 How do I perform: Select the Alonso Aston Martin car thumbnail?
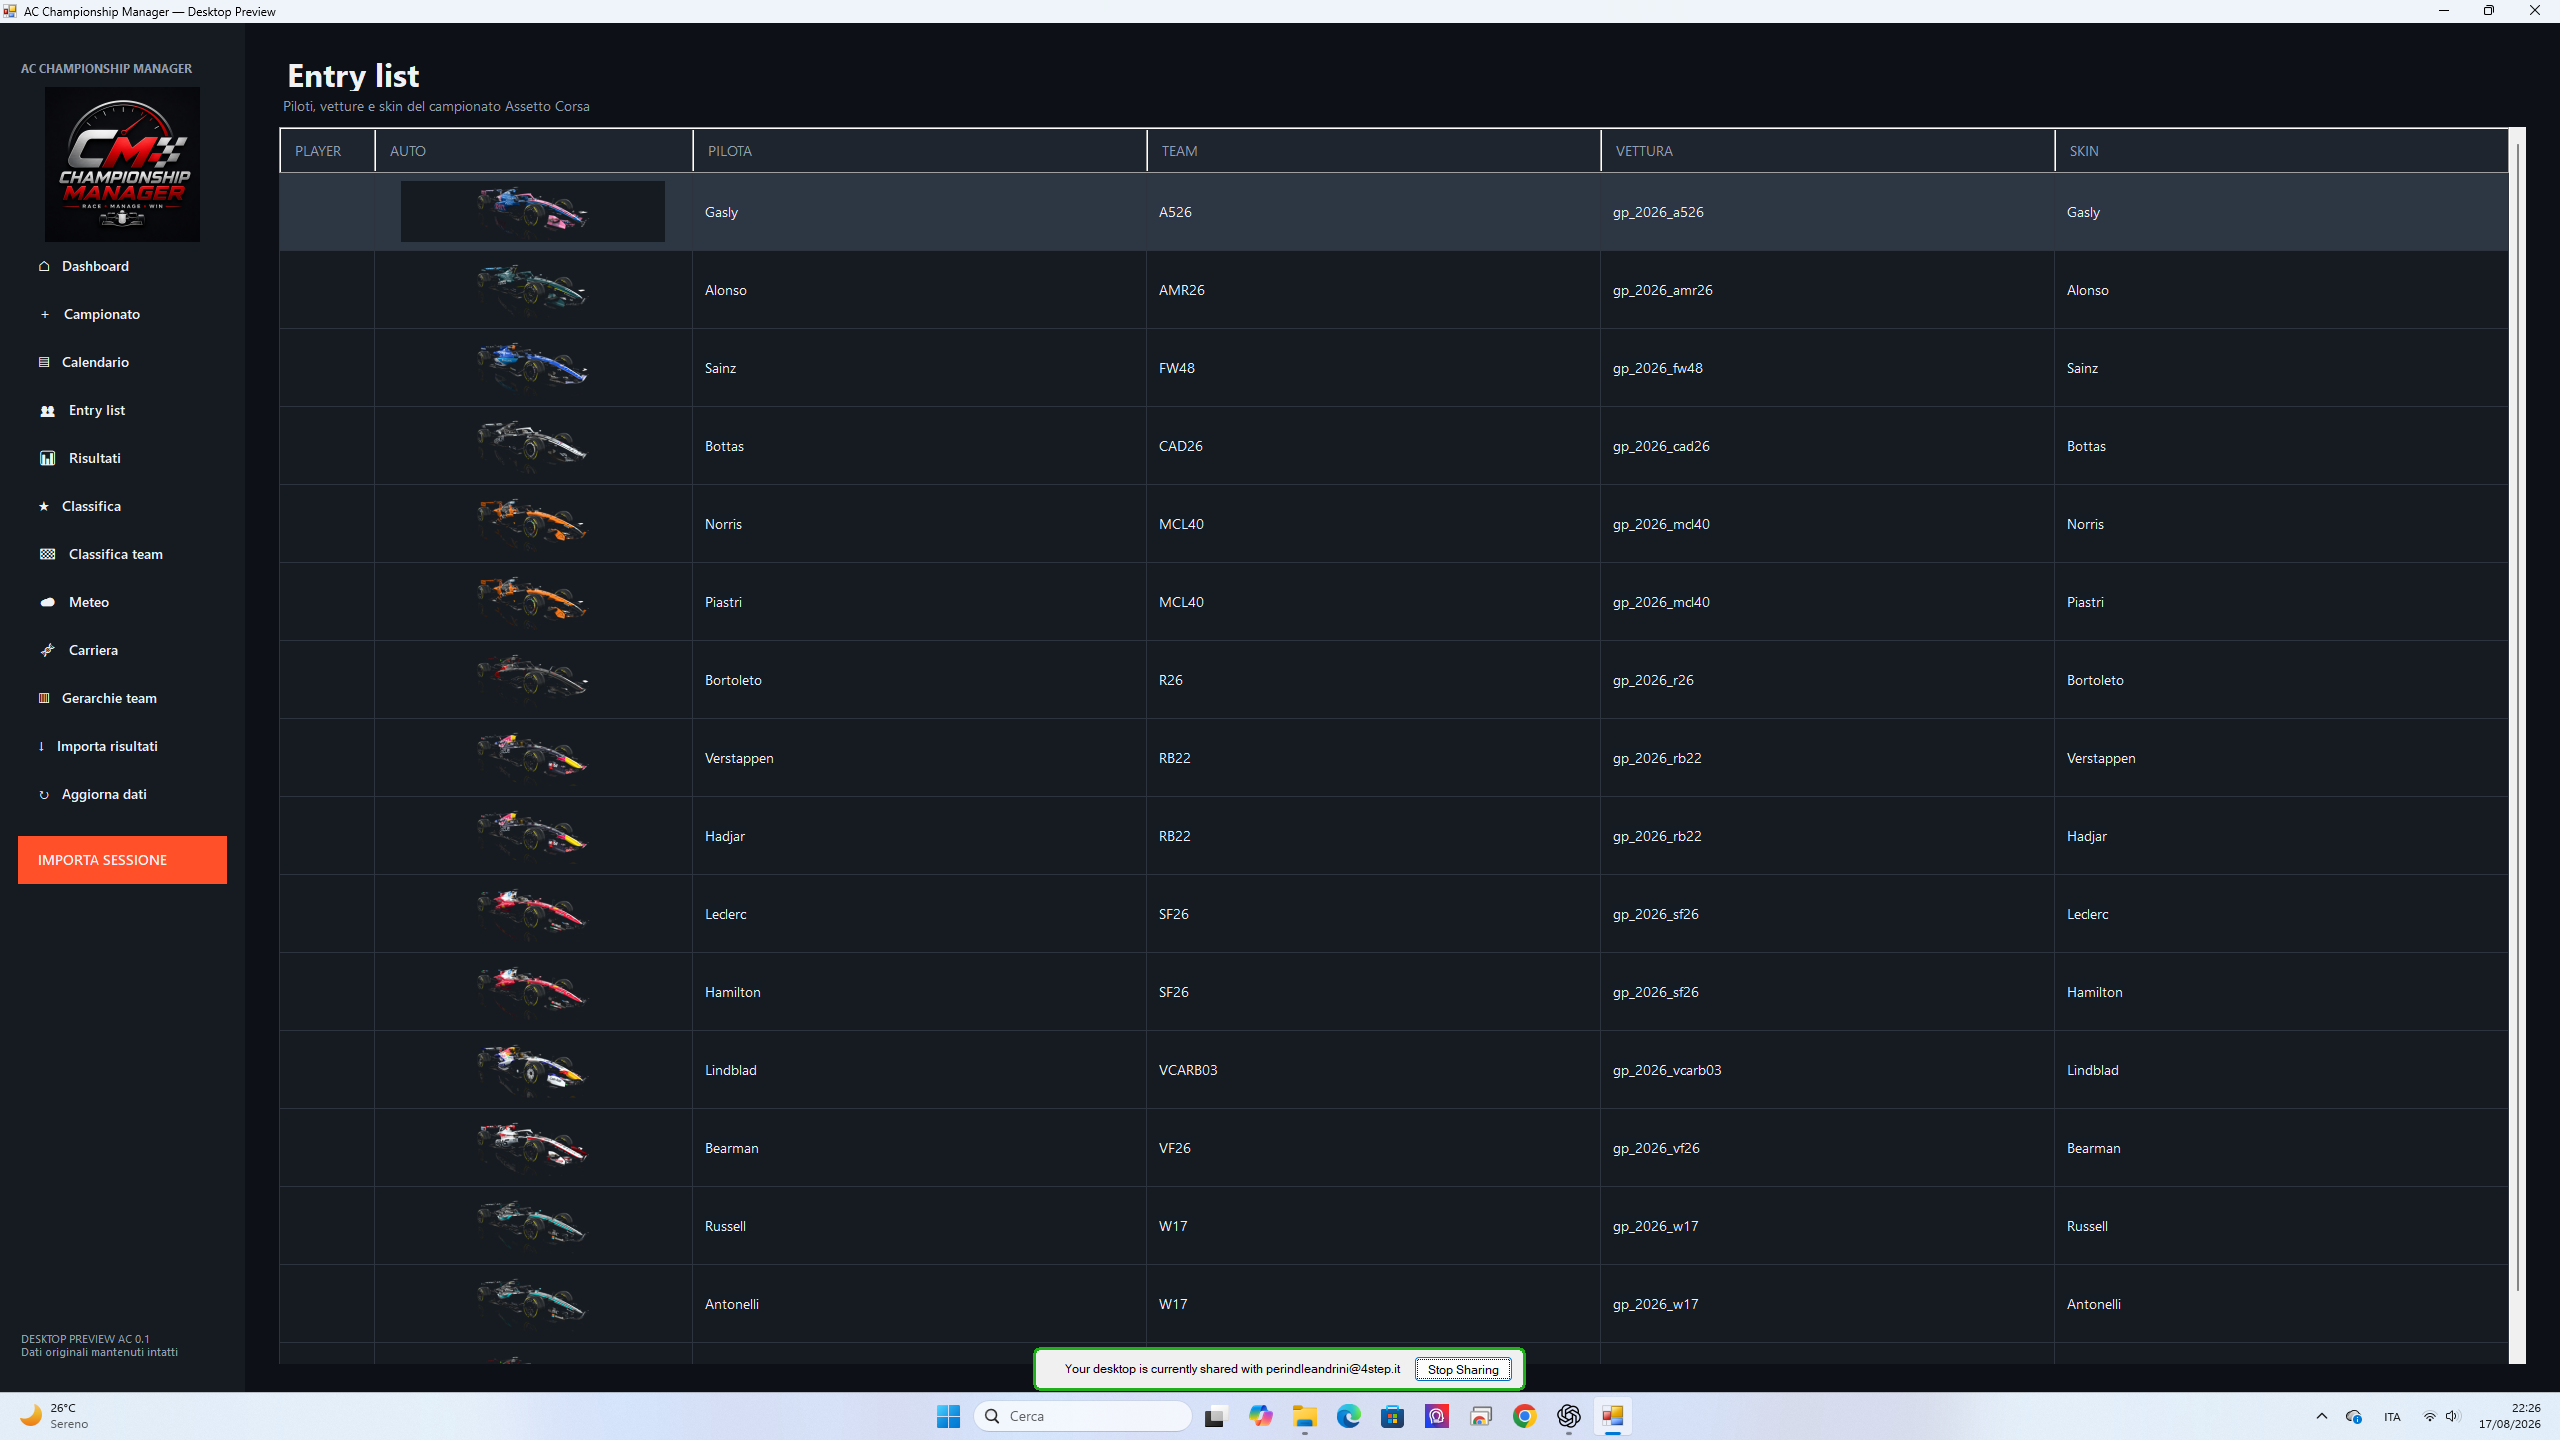pyautogui.click(x=532, y=289)
